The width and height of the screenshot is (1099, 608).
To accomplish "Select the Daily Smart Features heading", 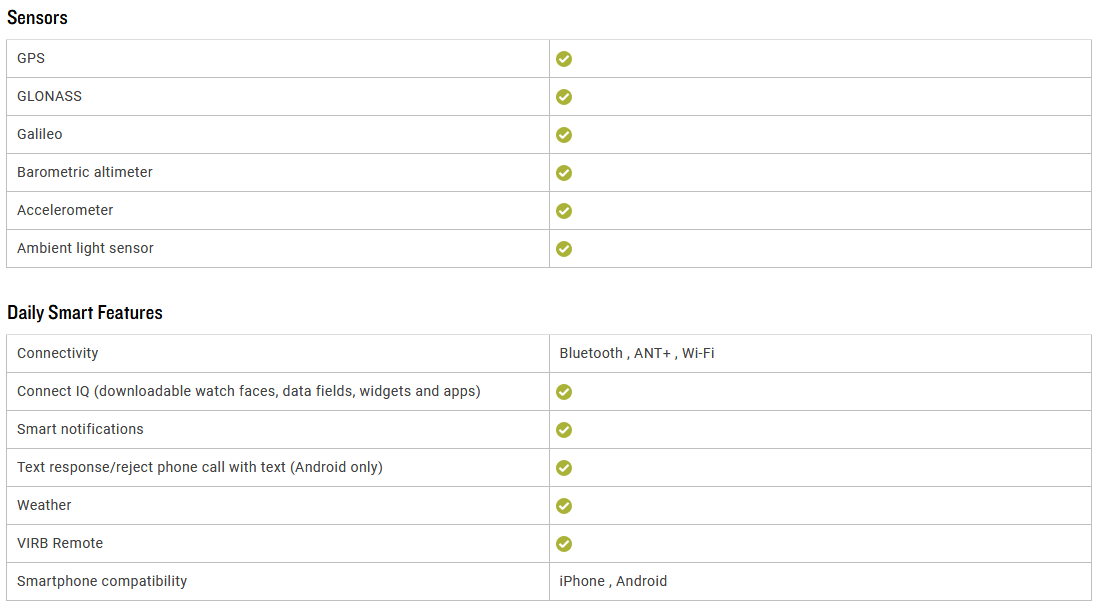I will coord(85,313).
